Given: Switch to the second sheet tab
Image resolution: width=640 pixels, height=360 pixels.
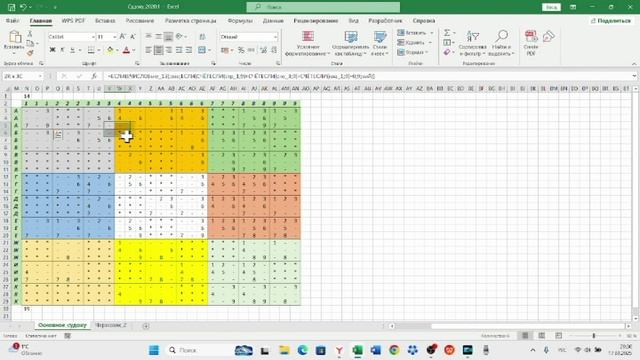Looking at the screenshot, I should [111, 325].
